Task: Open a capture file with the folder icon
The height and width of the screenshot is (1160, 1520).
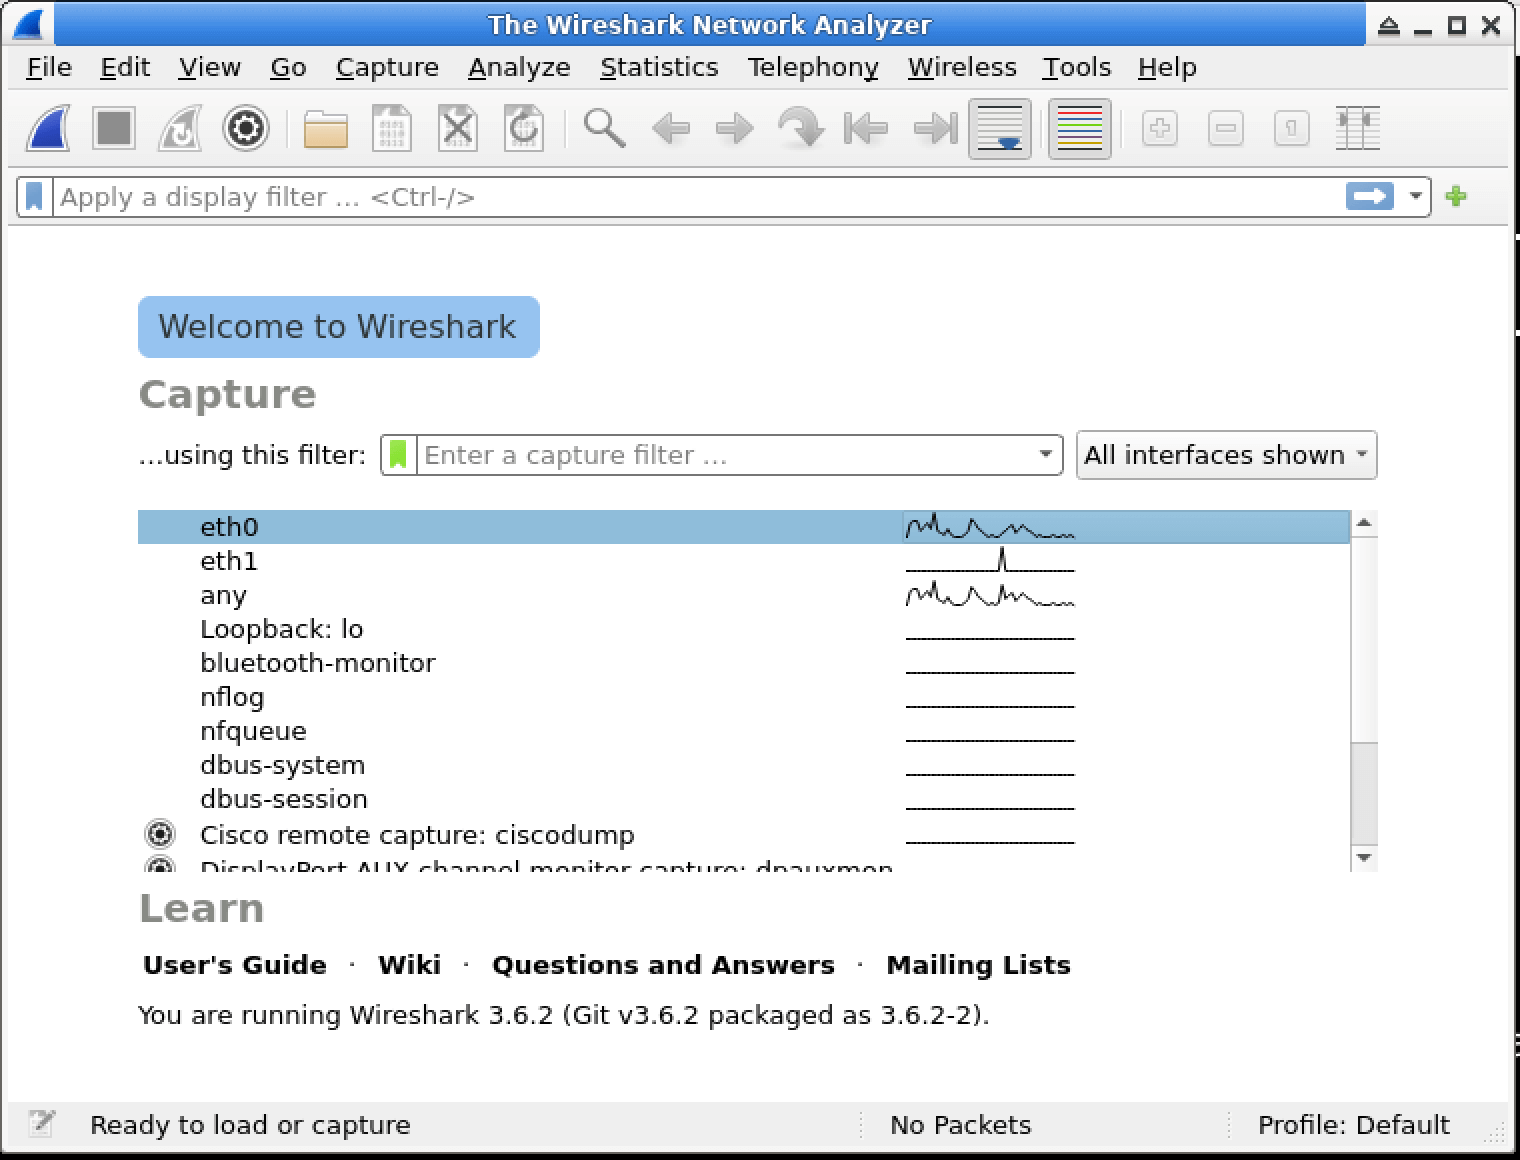Action: (x=326, y=129)
